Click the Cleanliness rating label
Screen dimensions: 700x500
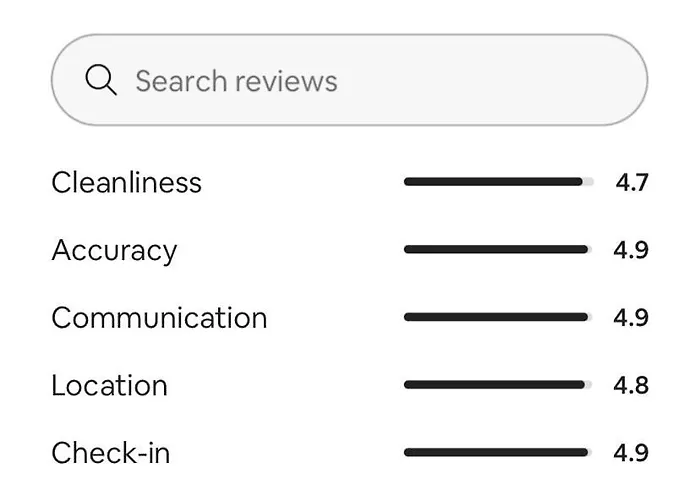coord(126,182)
